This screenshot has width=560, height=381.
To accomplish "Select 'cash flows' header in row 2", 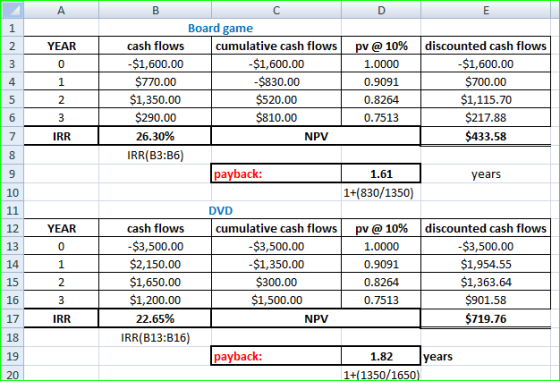I will tap(155, 46).
